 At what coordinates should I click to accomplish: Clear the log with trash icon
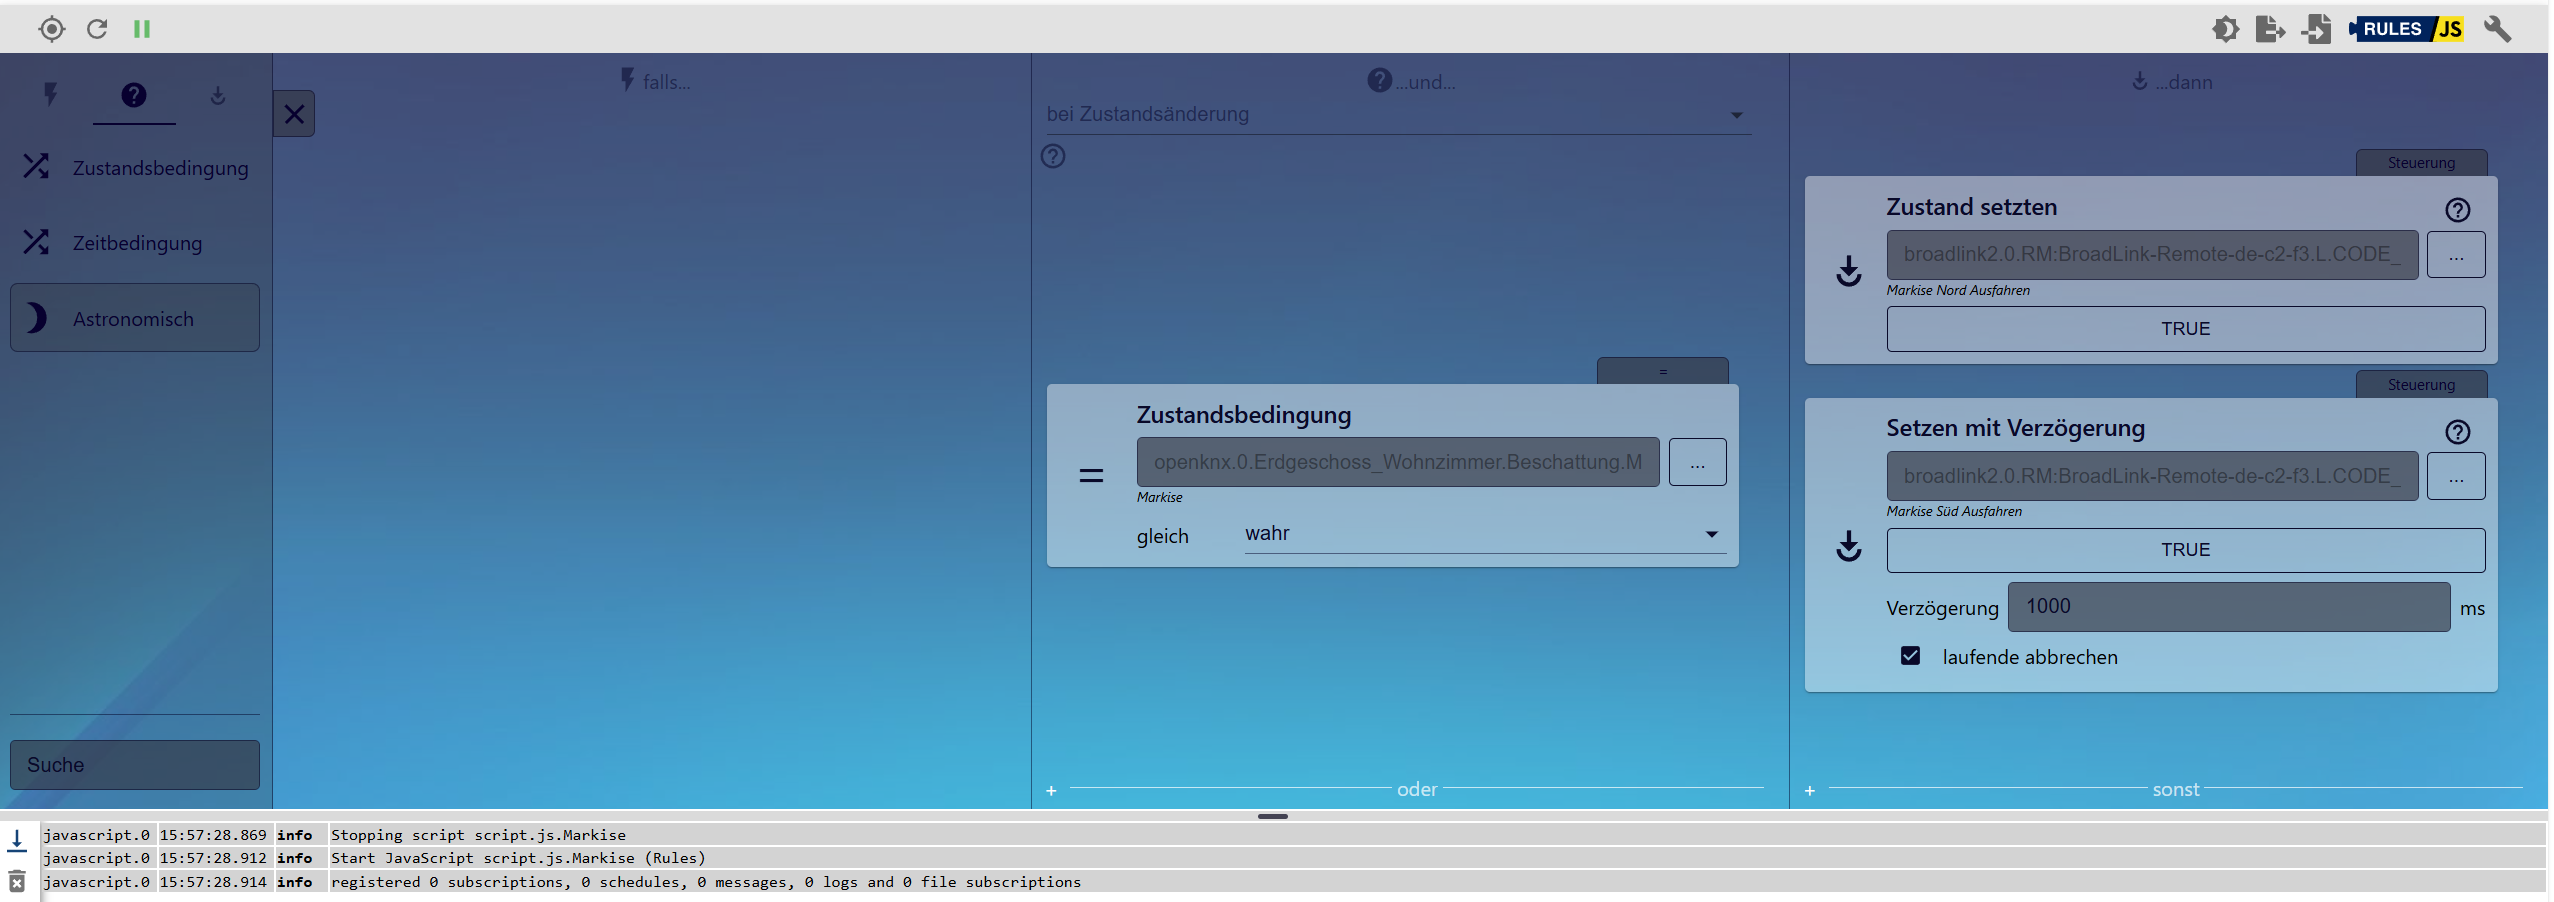[17, 881]
